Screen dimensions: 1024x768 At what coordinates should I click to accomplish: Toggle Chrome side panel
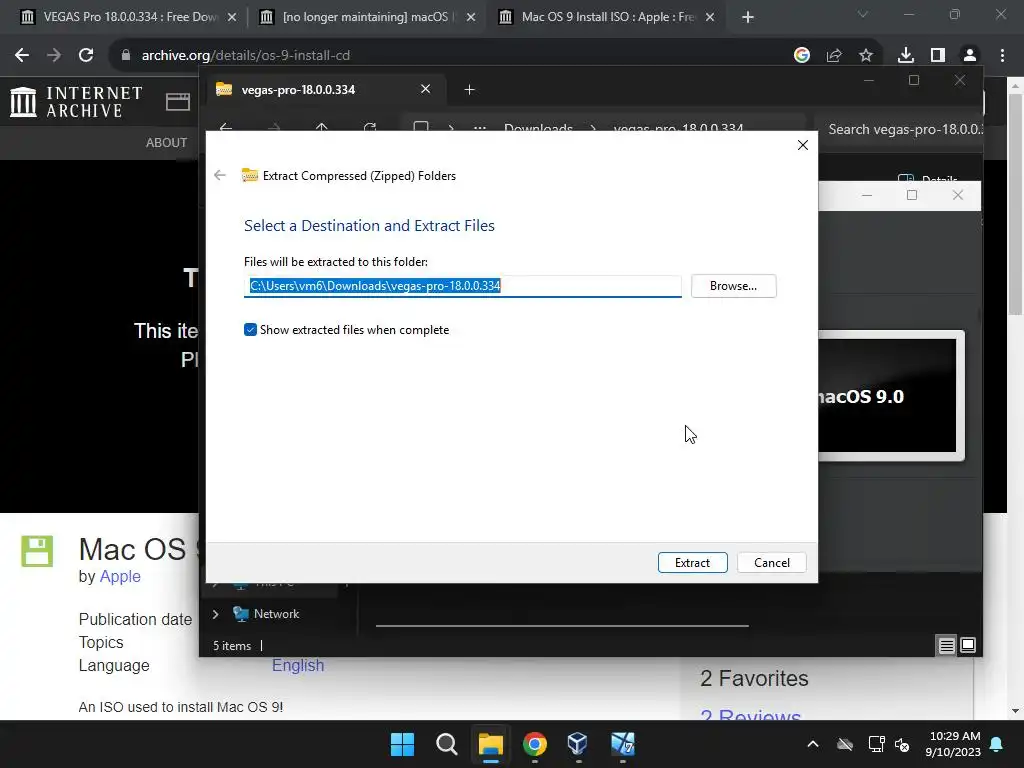click(x=938, y=56)
